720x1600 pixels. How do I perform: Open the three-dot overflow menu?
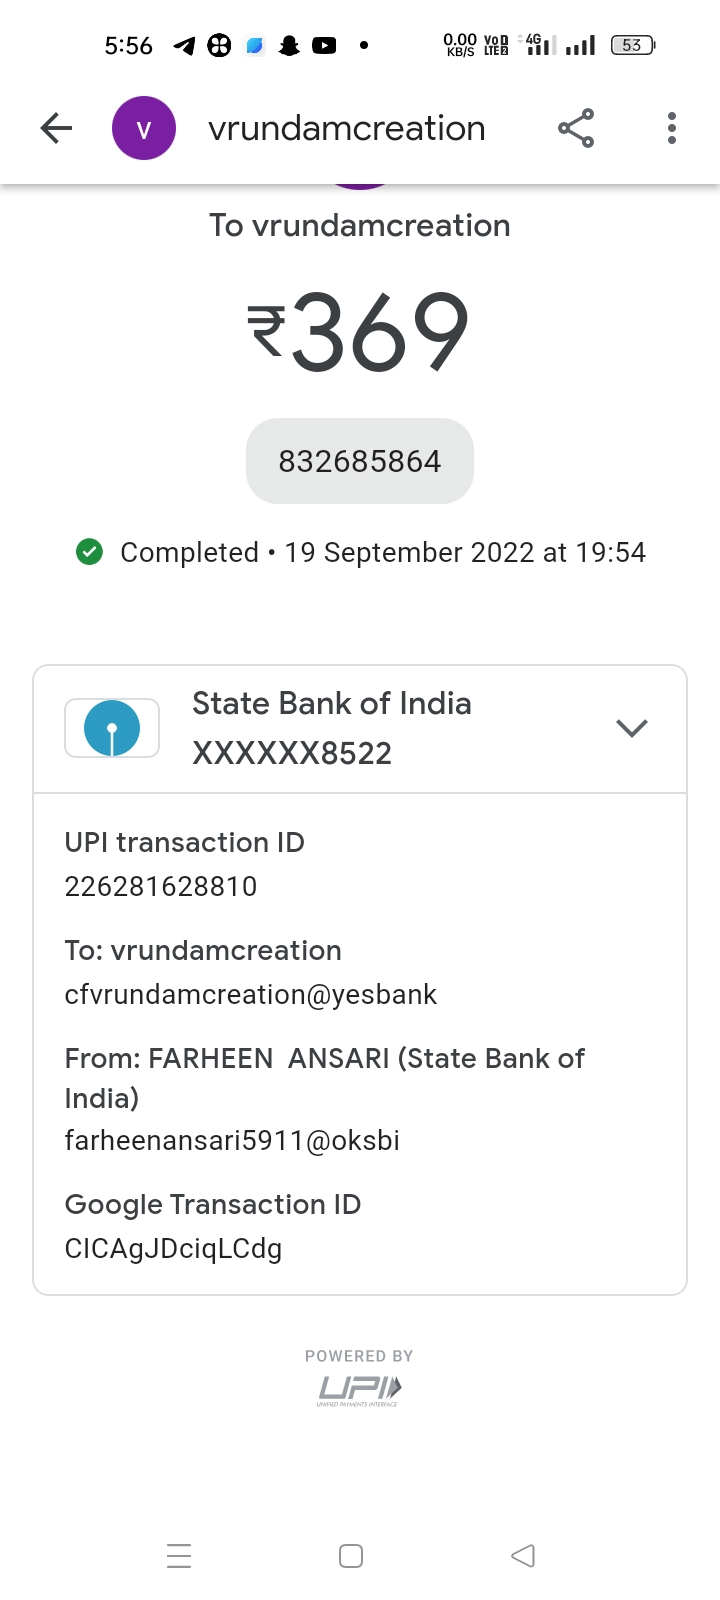pyautogui.click(x=672, y=128)
